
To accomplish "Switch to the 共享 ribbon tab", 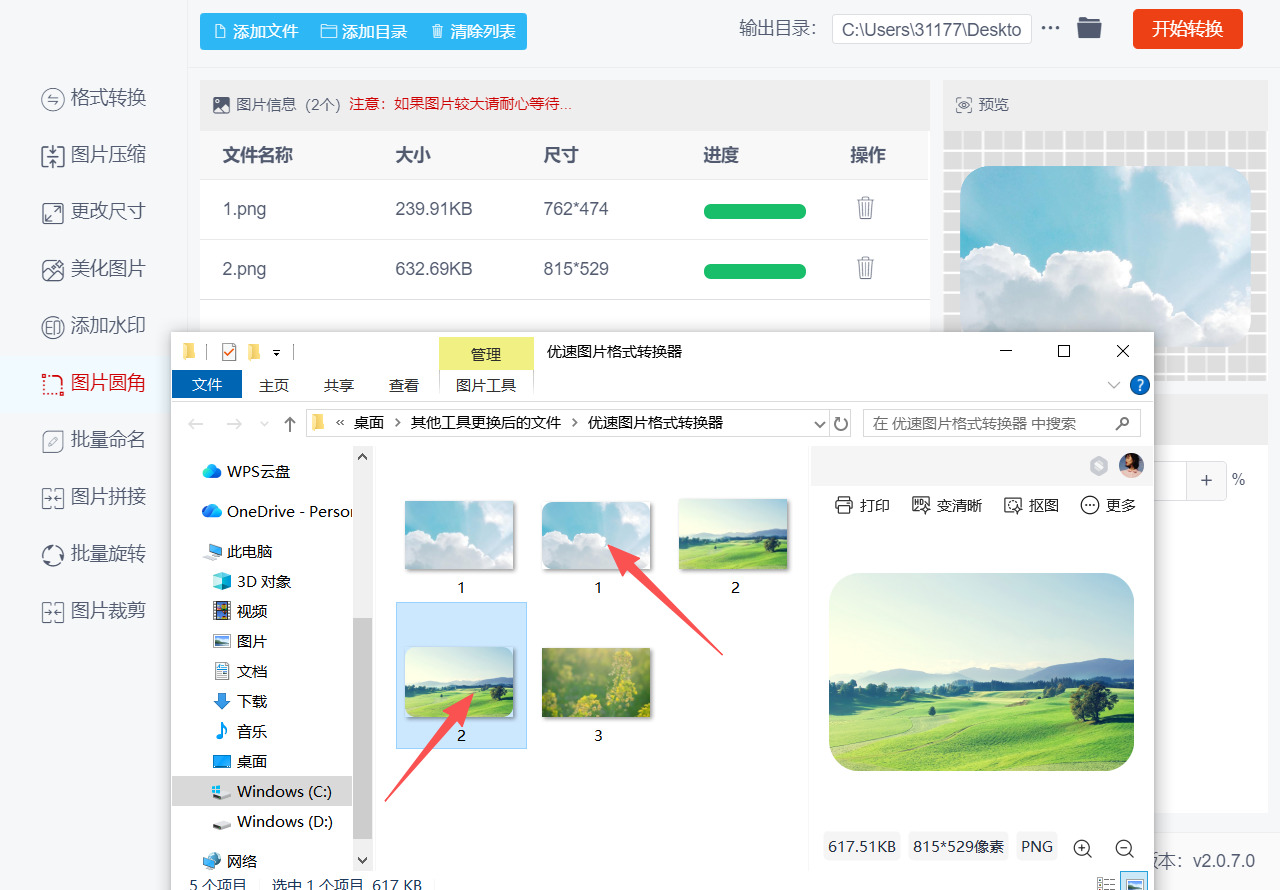I will [x=339, y=385].
